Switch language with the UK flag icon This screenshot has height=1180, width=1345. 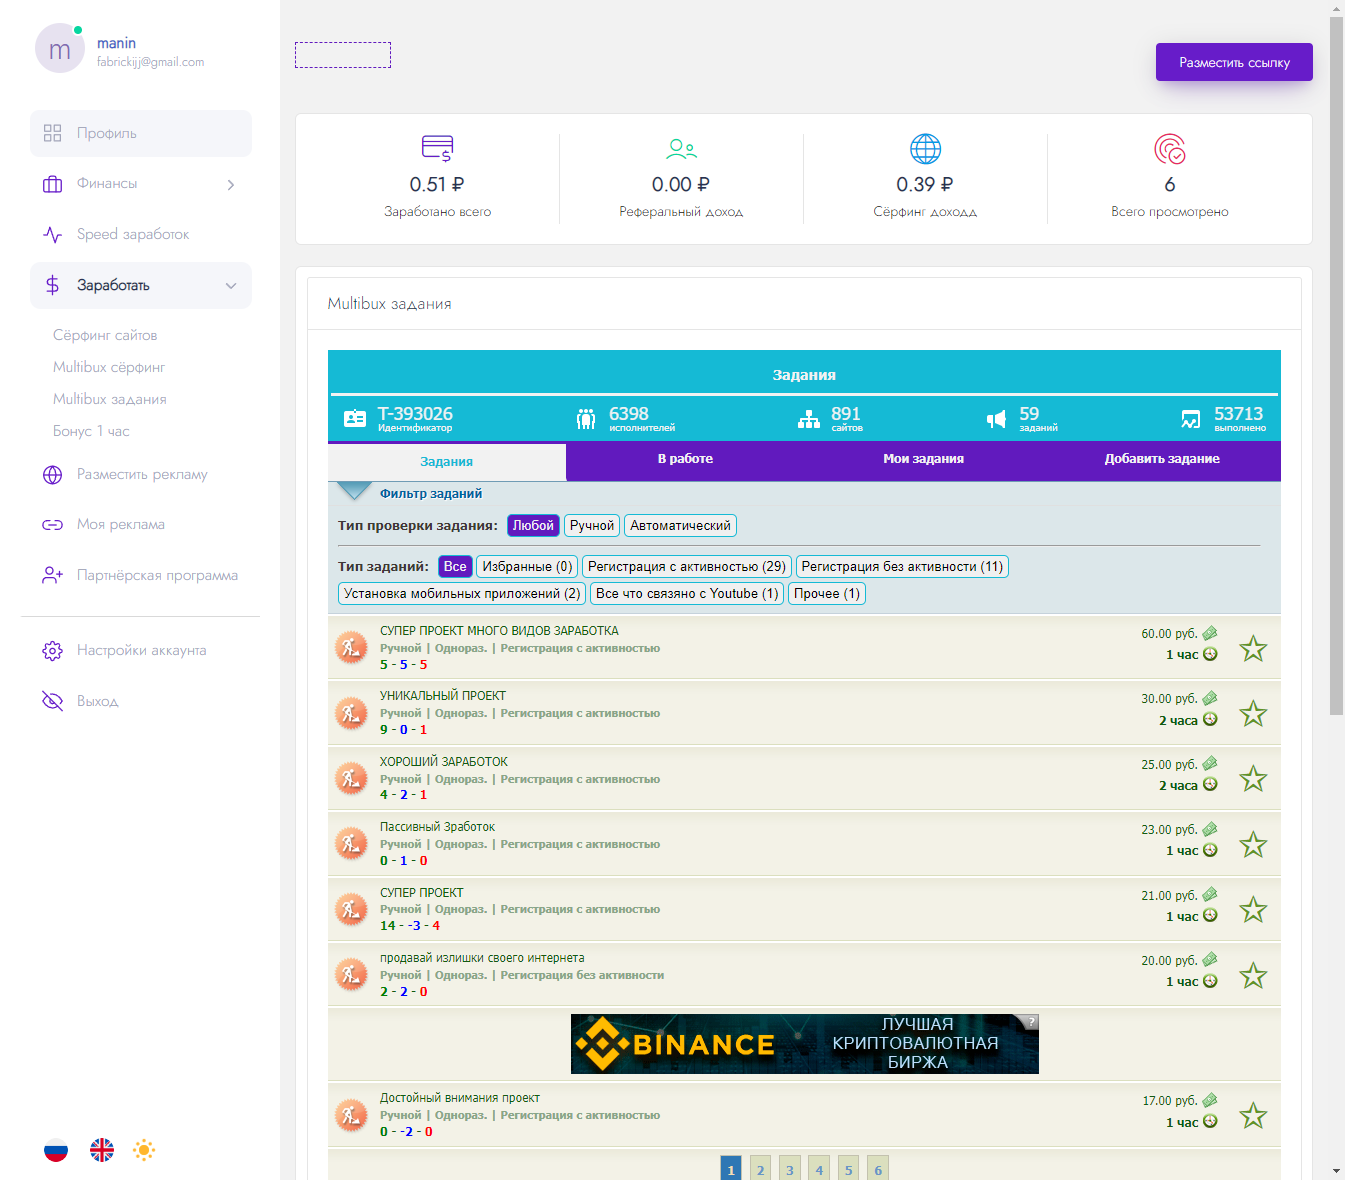pyautogui.click(x=102, y=1150)
